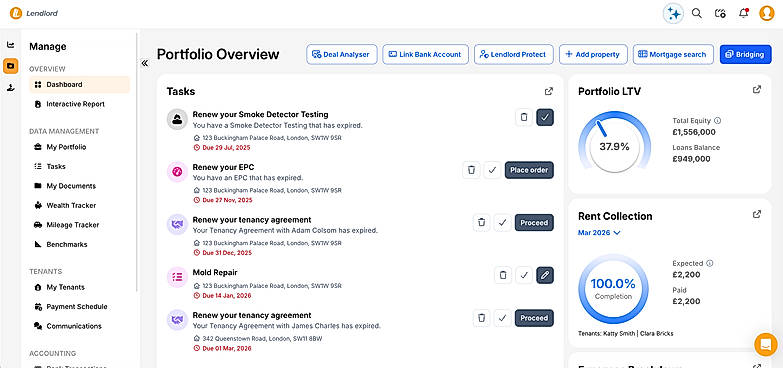Open the notifications bell
Viewport: 783px width, 368px height.
[x=744, y=13]
